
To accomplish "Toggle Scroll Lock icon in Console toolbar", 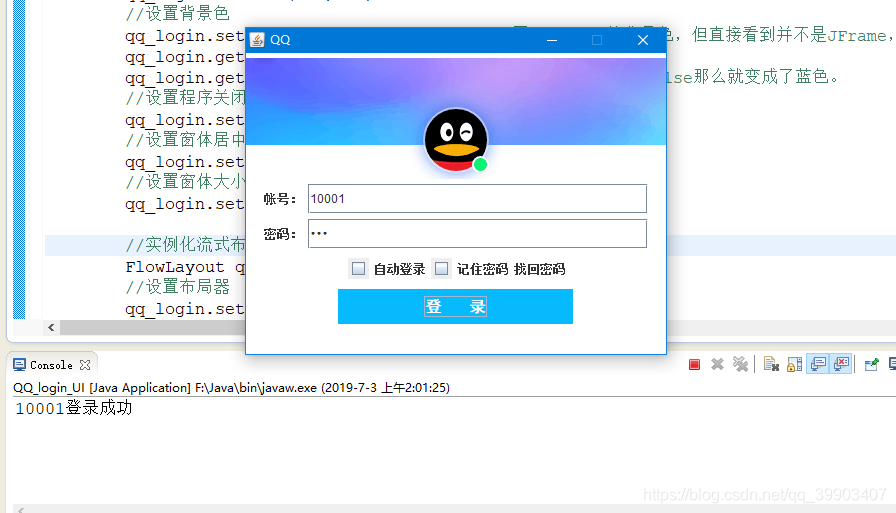I will point(794,364).
